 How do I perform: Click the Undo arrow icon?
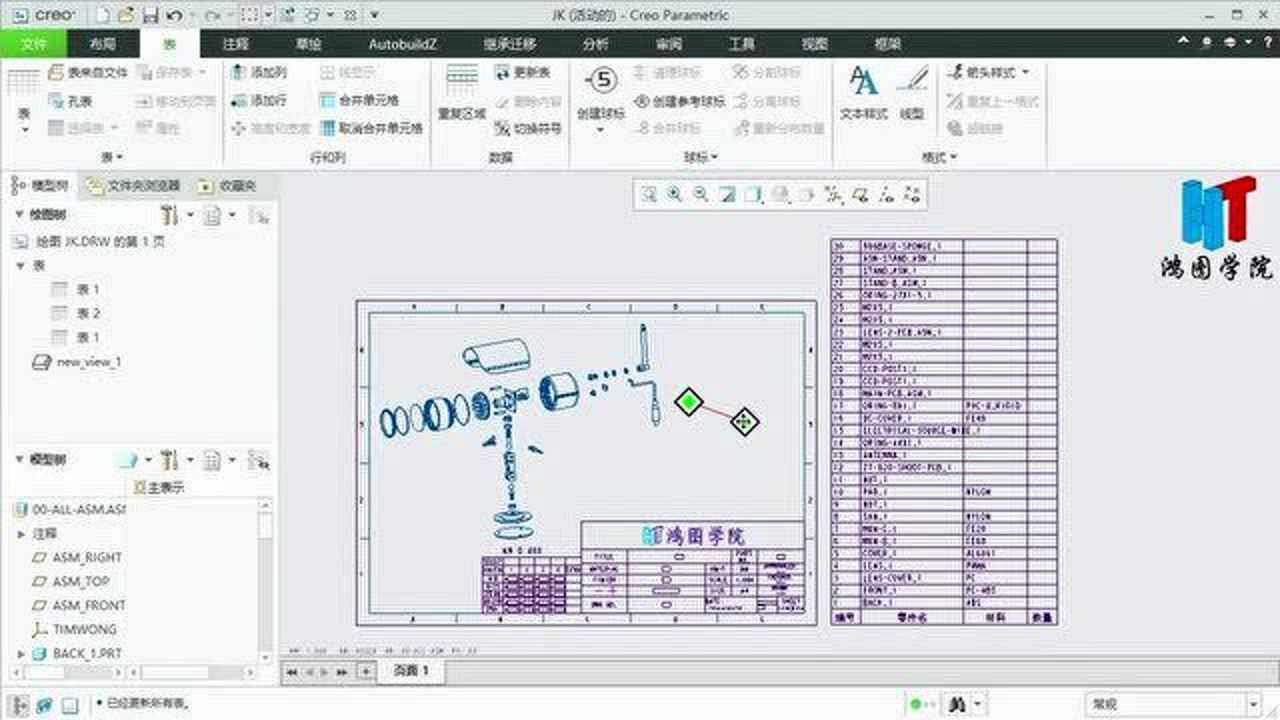point(175,15)
